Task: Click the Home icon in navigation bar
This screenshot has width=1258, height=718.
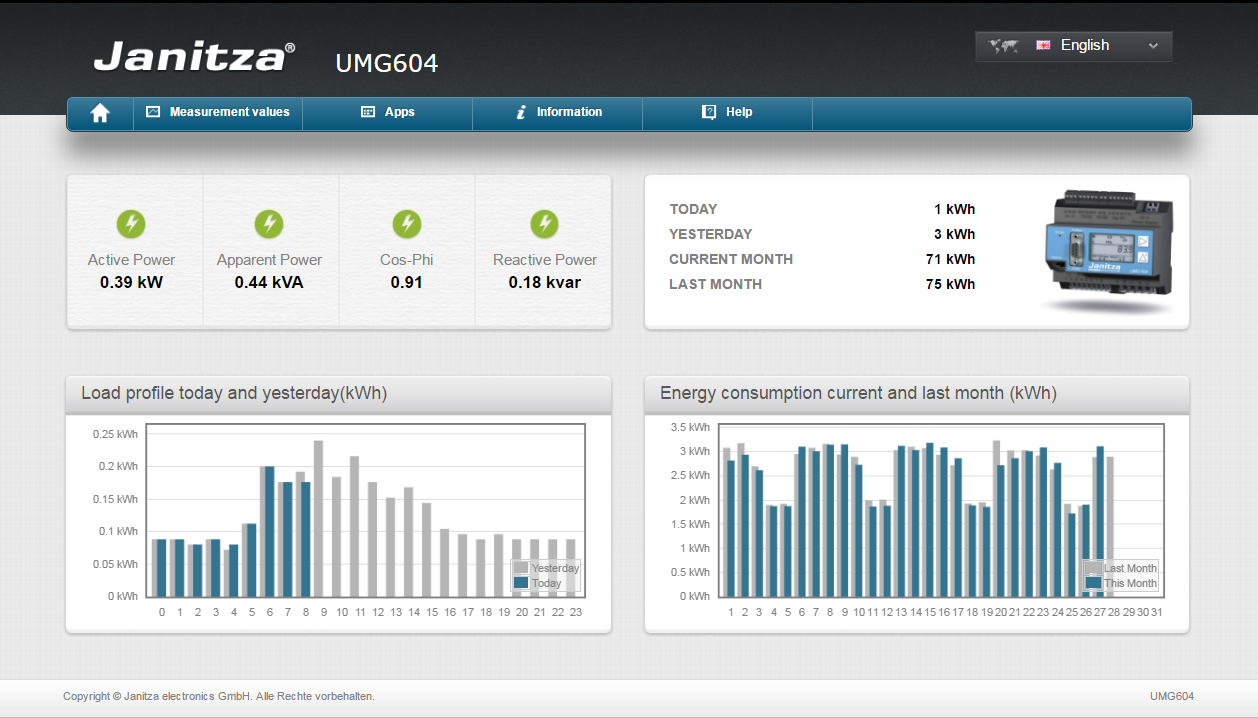Action: [100, 113]
